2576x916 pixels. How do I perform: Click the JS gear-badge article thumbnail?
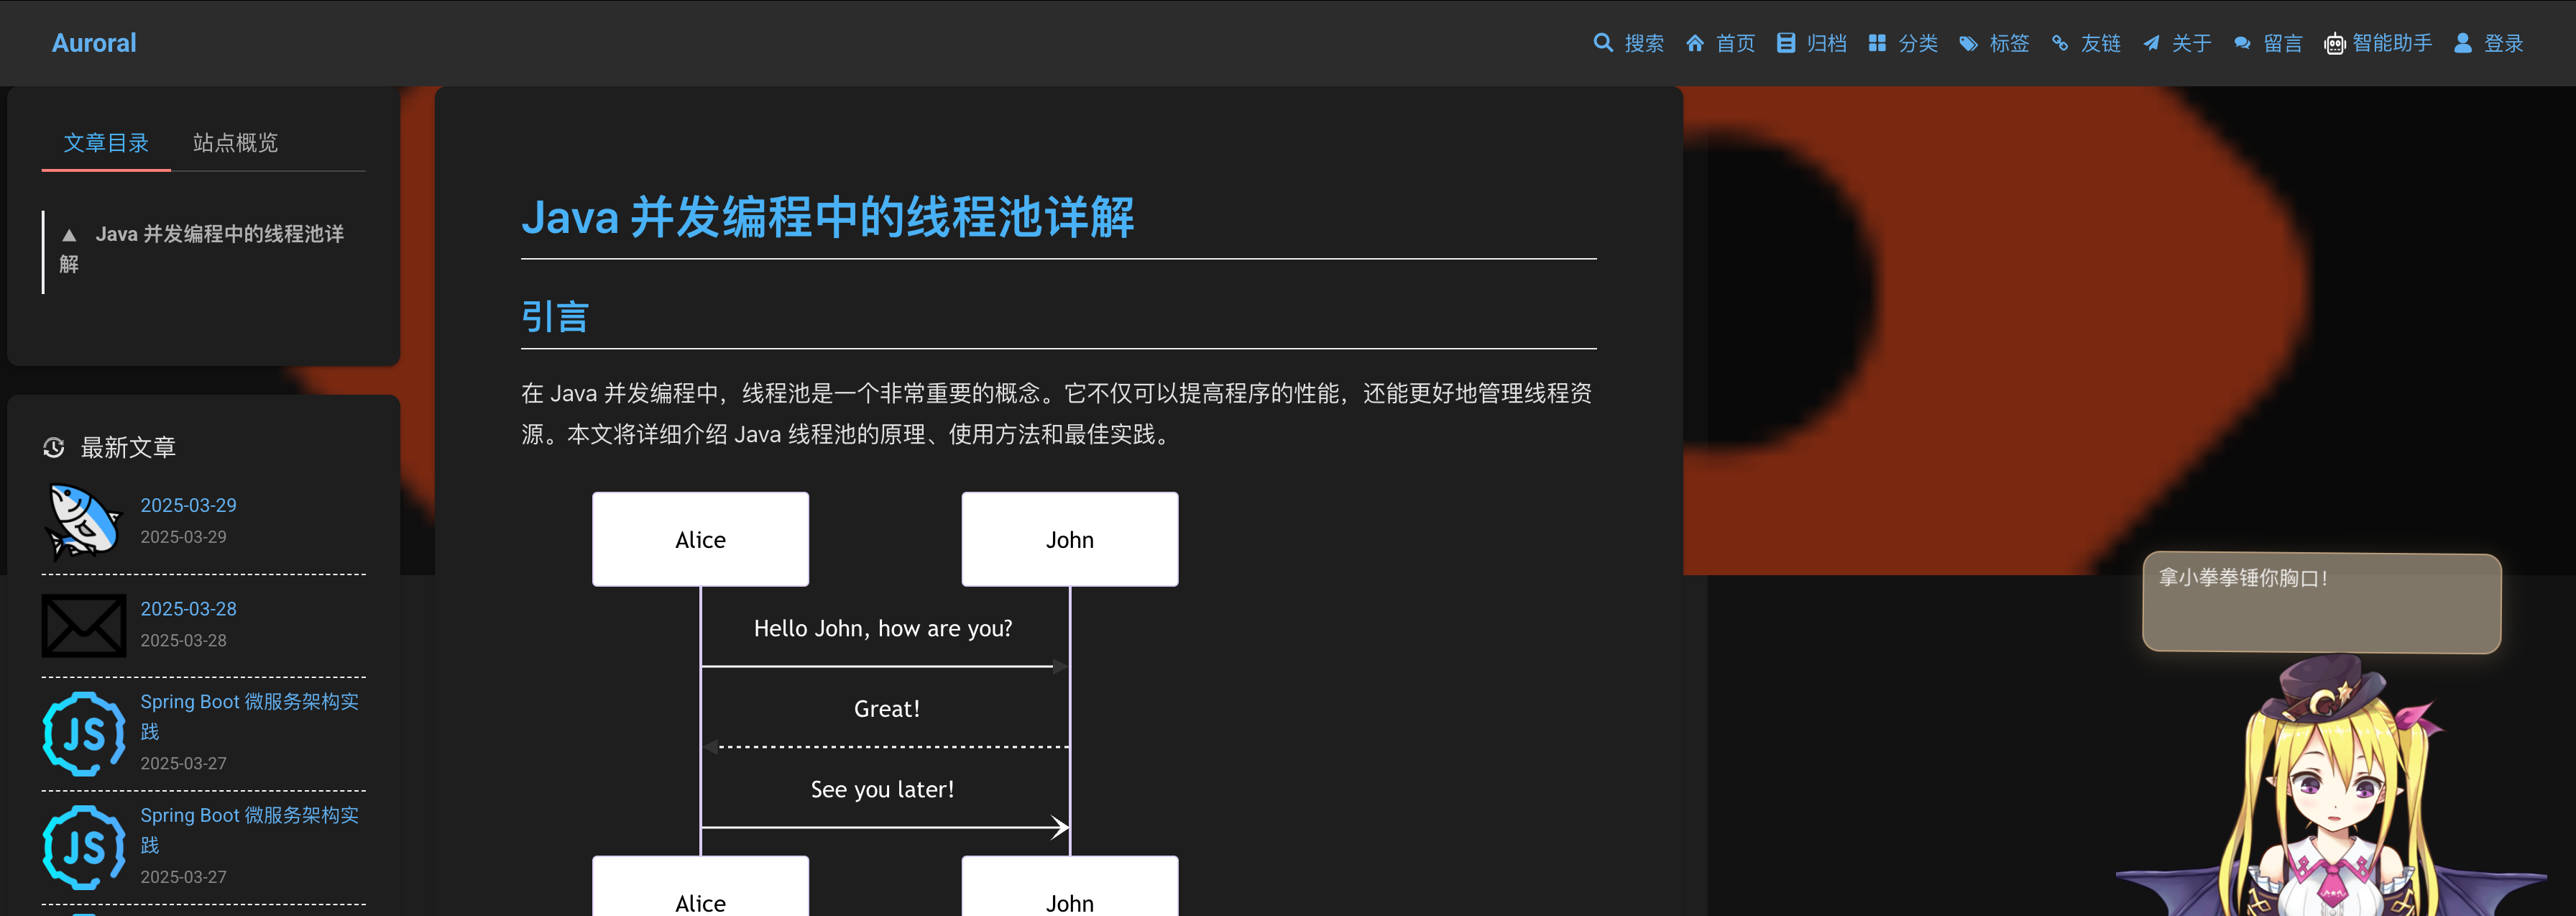click(84, 733)
